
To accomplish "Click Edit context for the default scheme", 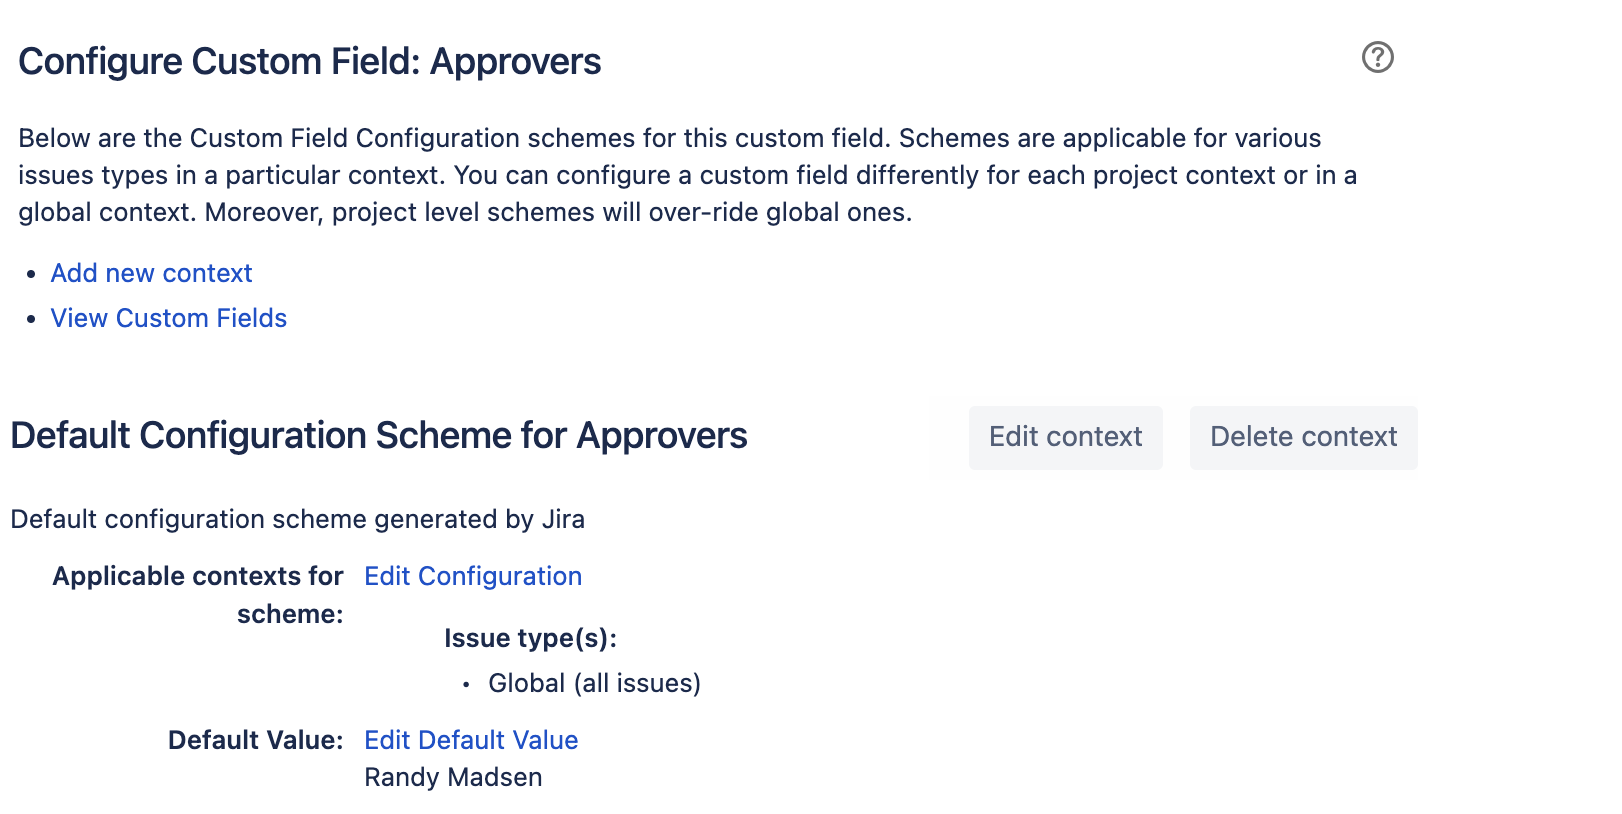I will pyautogui.click(x=1065, y=437).
